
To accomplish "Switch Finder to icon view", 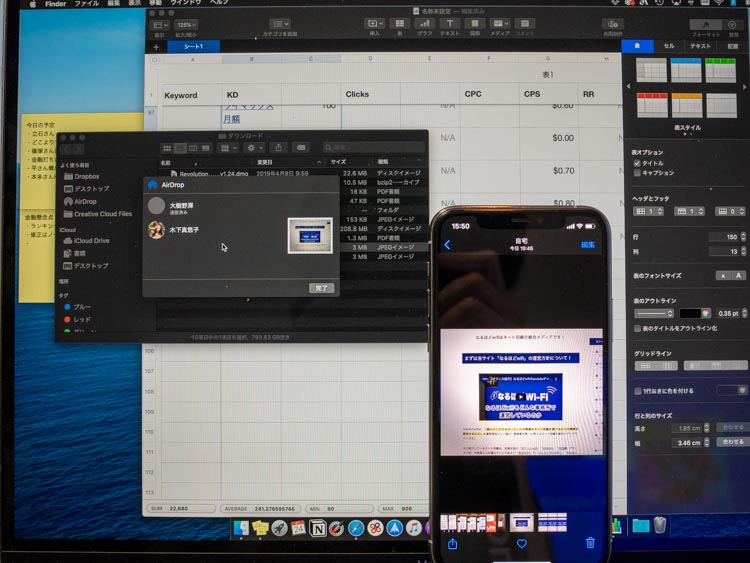I will pyautogui.click(x=167, y=148).
